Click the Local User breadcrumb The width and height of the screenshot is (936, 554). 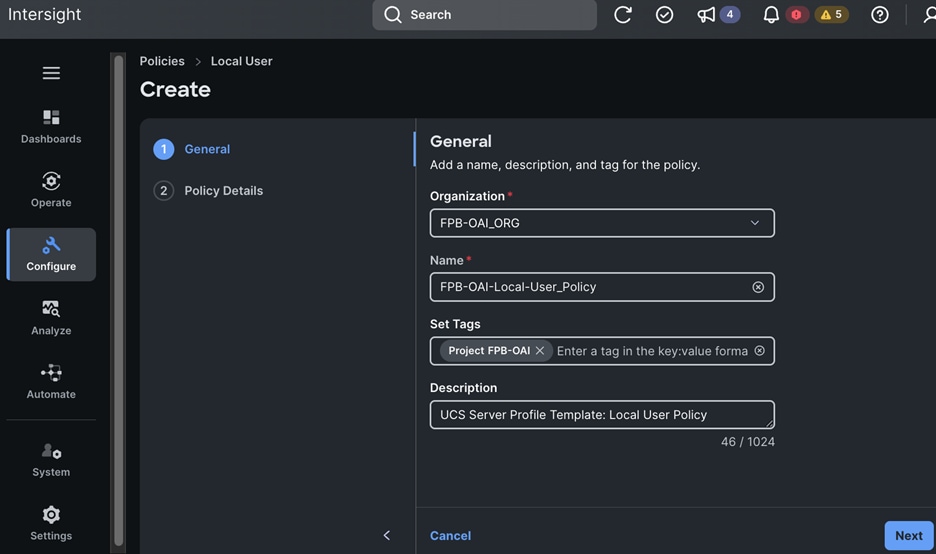coord(242,61)
